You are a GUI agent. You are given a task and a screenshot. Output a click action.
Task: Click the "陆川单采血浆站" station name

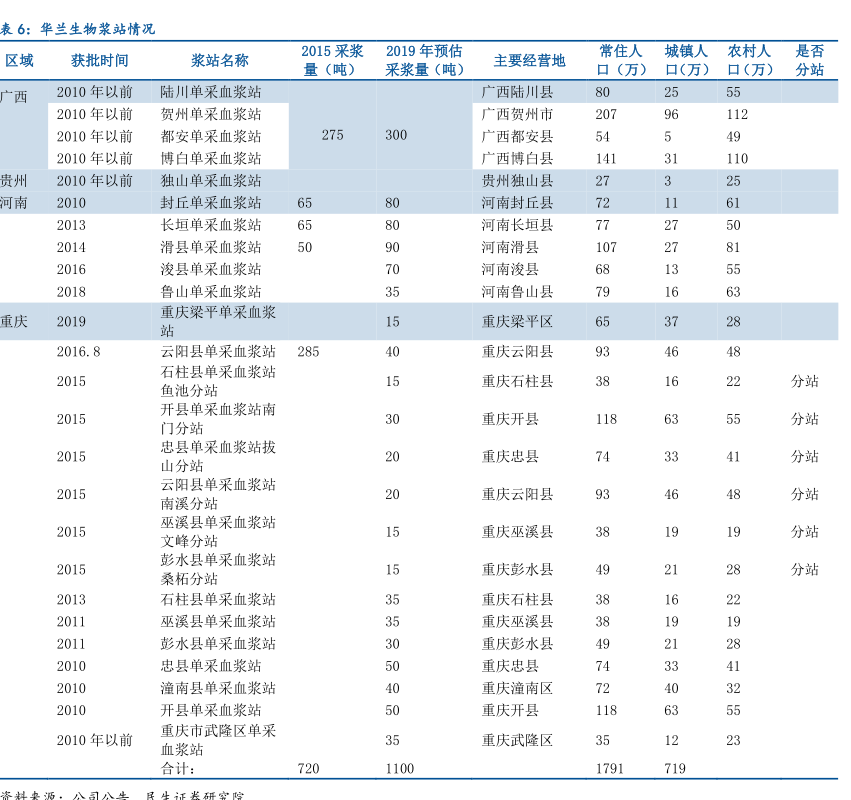click(x=211, y=92)
